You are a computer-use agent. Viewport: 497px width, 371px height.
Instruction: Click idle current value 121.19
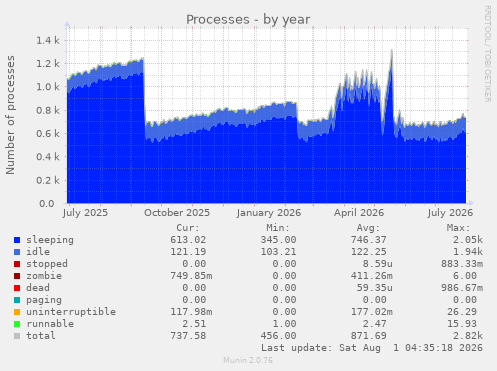pos(188,252)
